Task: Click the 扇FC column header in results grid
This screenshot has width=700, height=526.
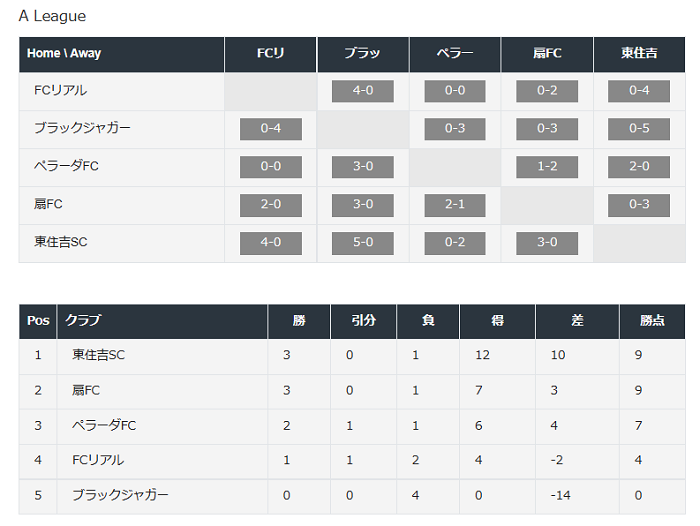Action: (x=547, y=54)
